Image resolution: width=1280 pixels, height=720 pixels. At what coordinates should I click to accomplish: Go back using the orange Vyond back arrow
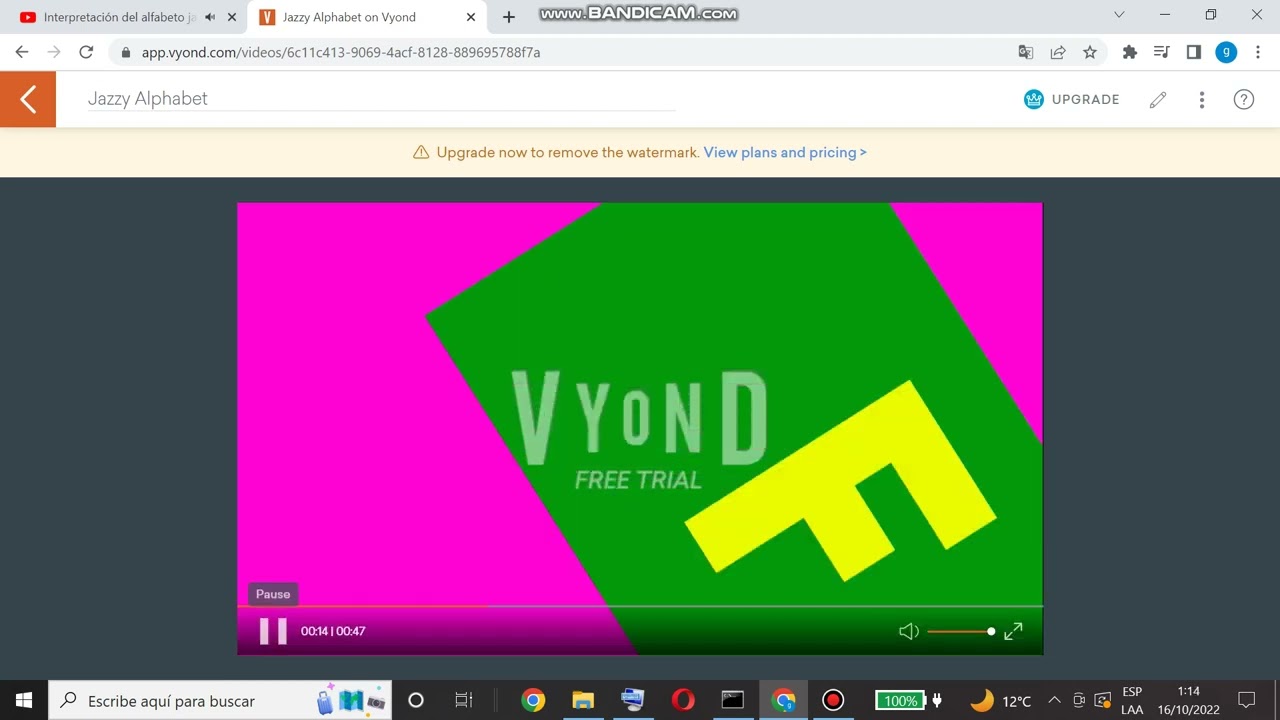28,99
